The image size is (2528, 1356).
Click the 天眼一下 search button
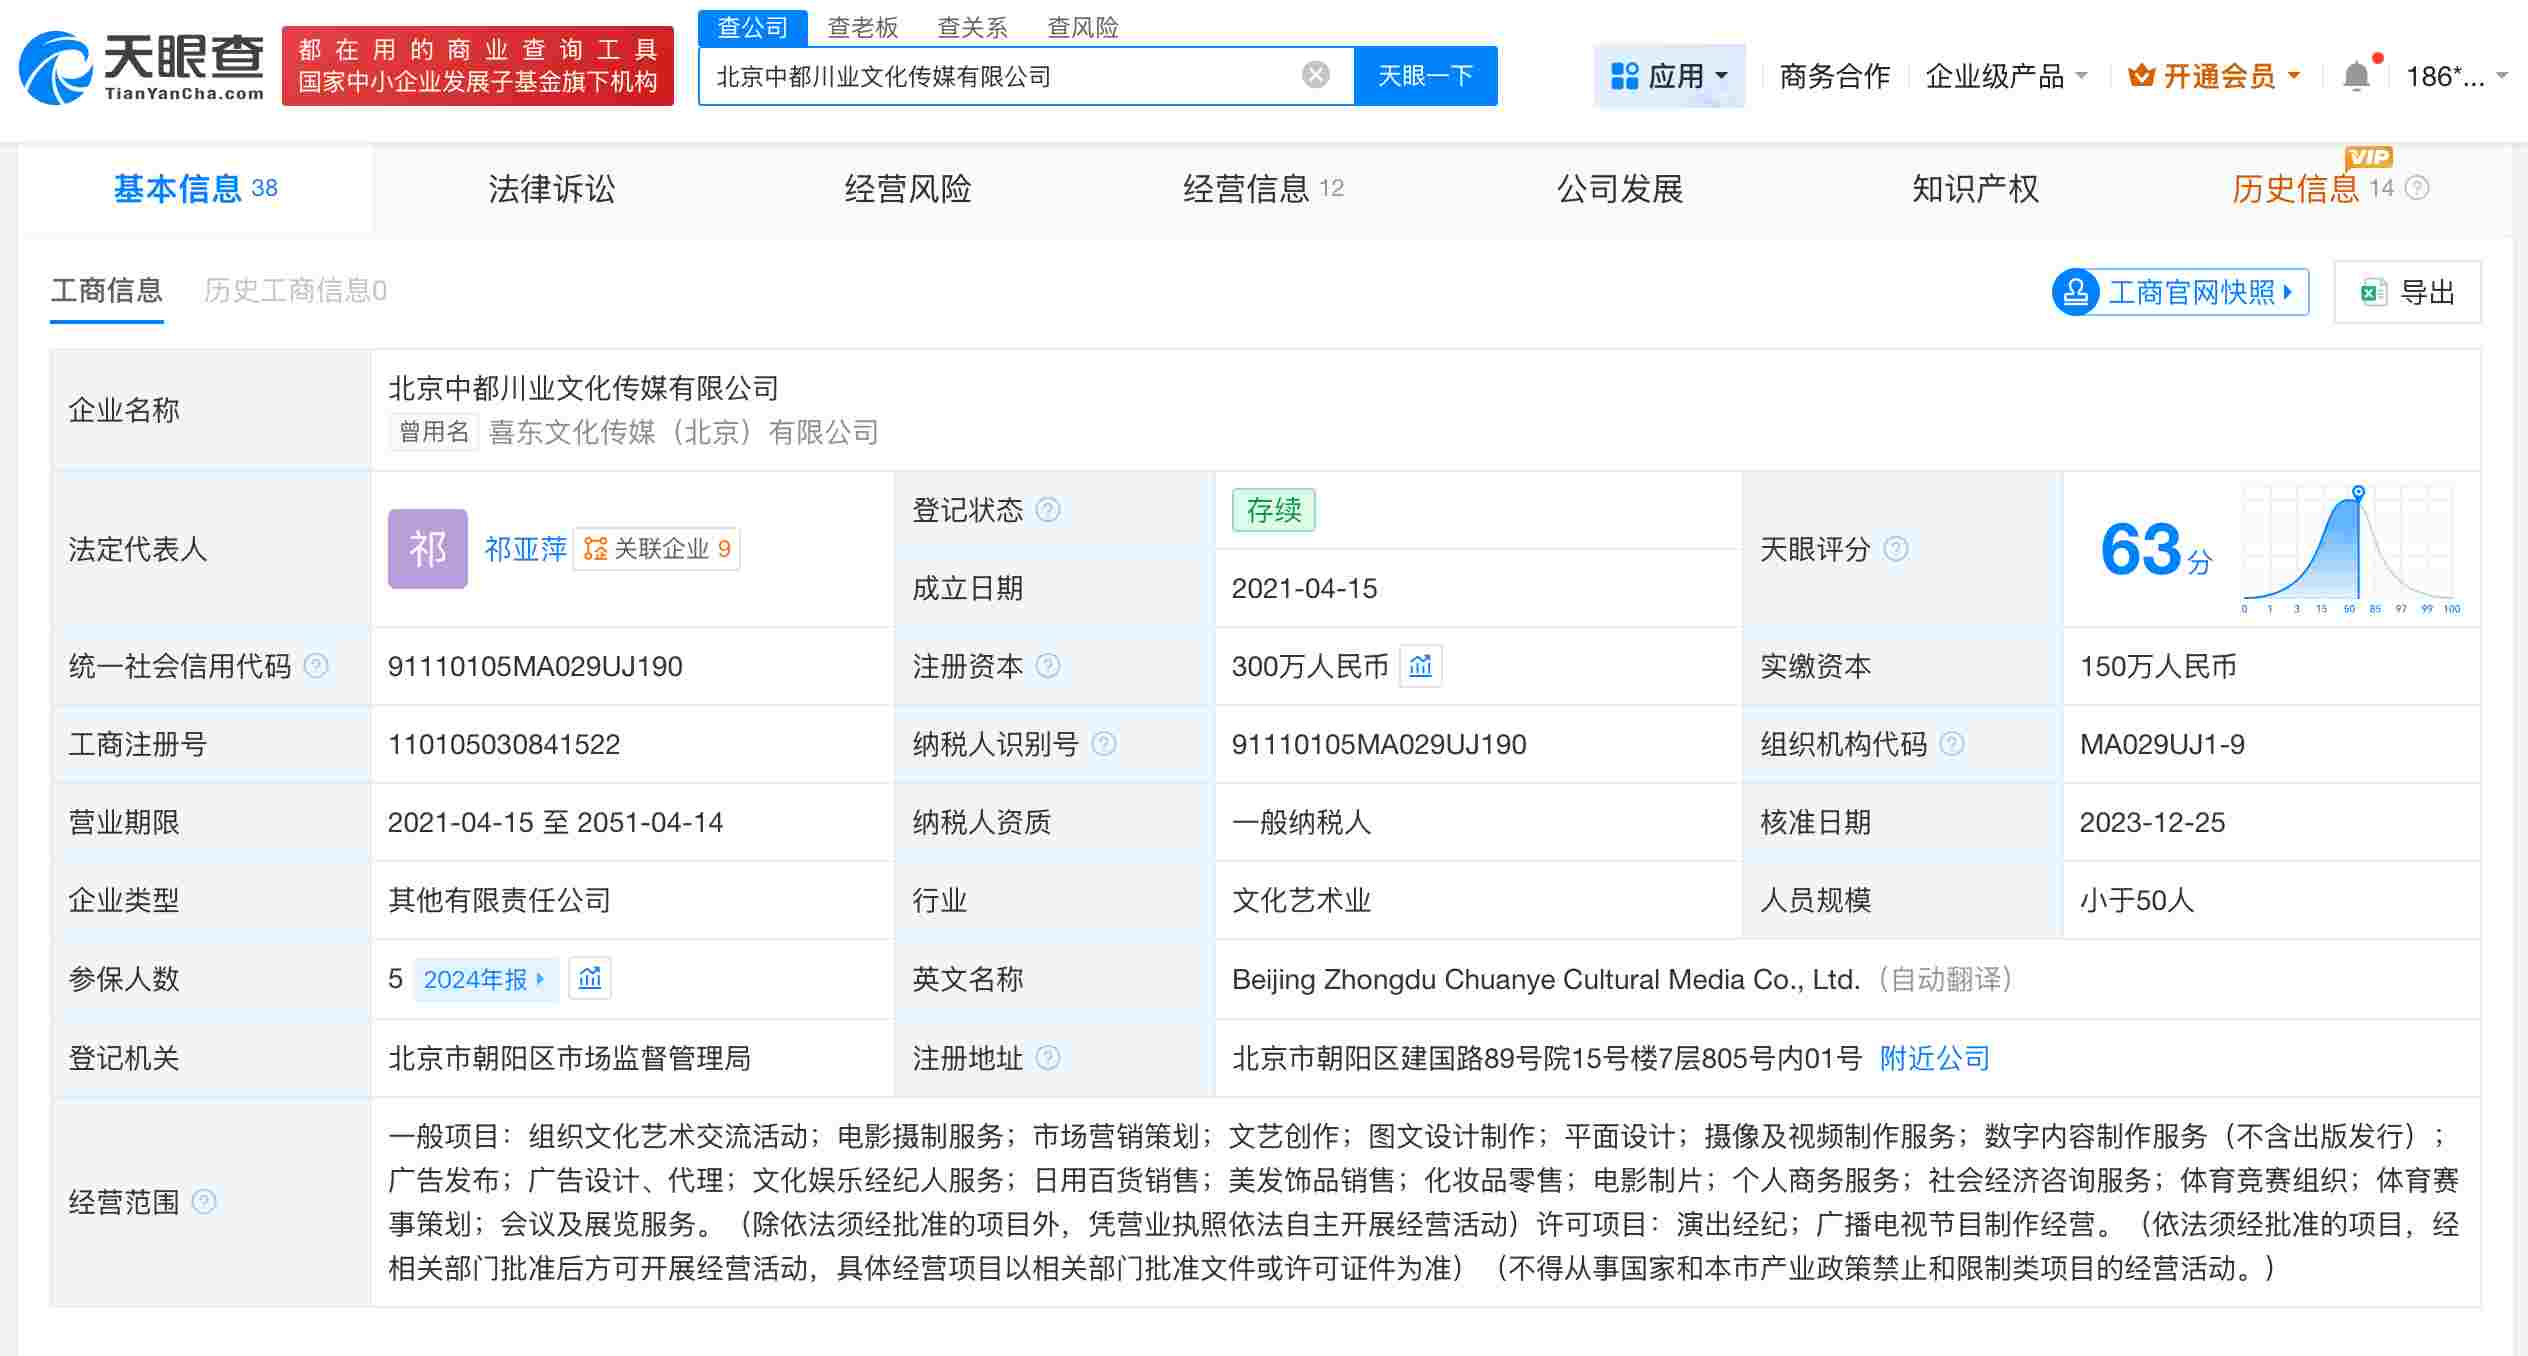(x=1425, y=74)
